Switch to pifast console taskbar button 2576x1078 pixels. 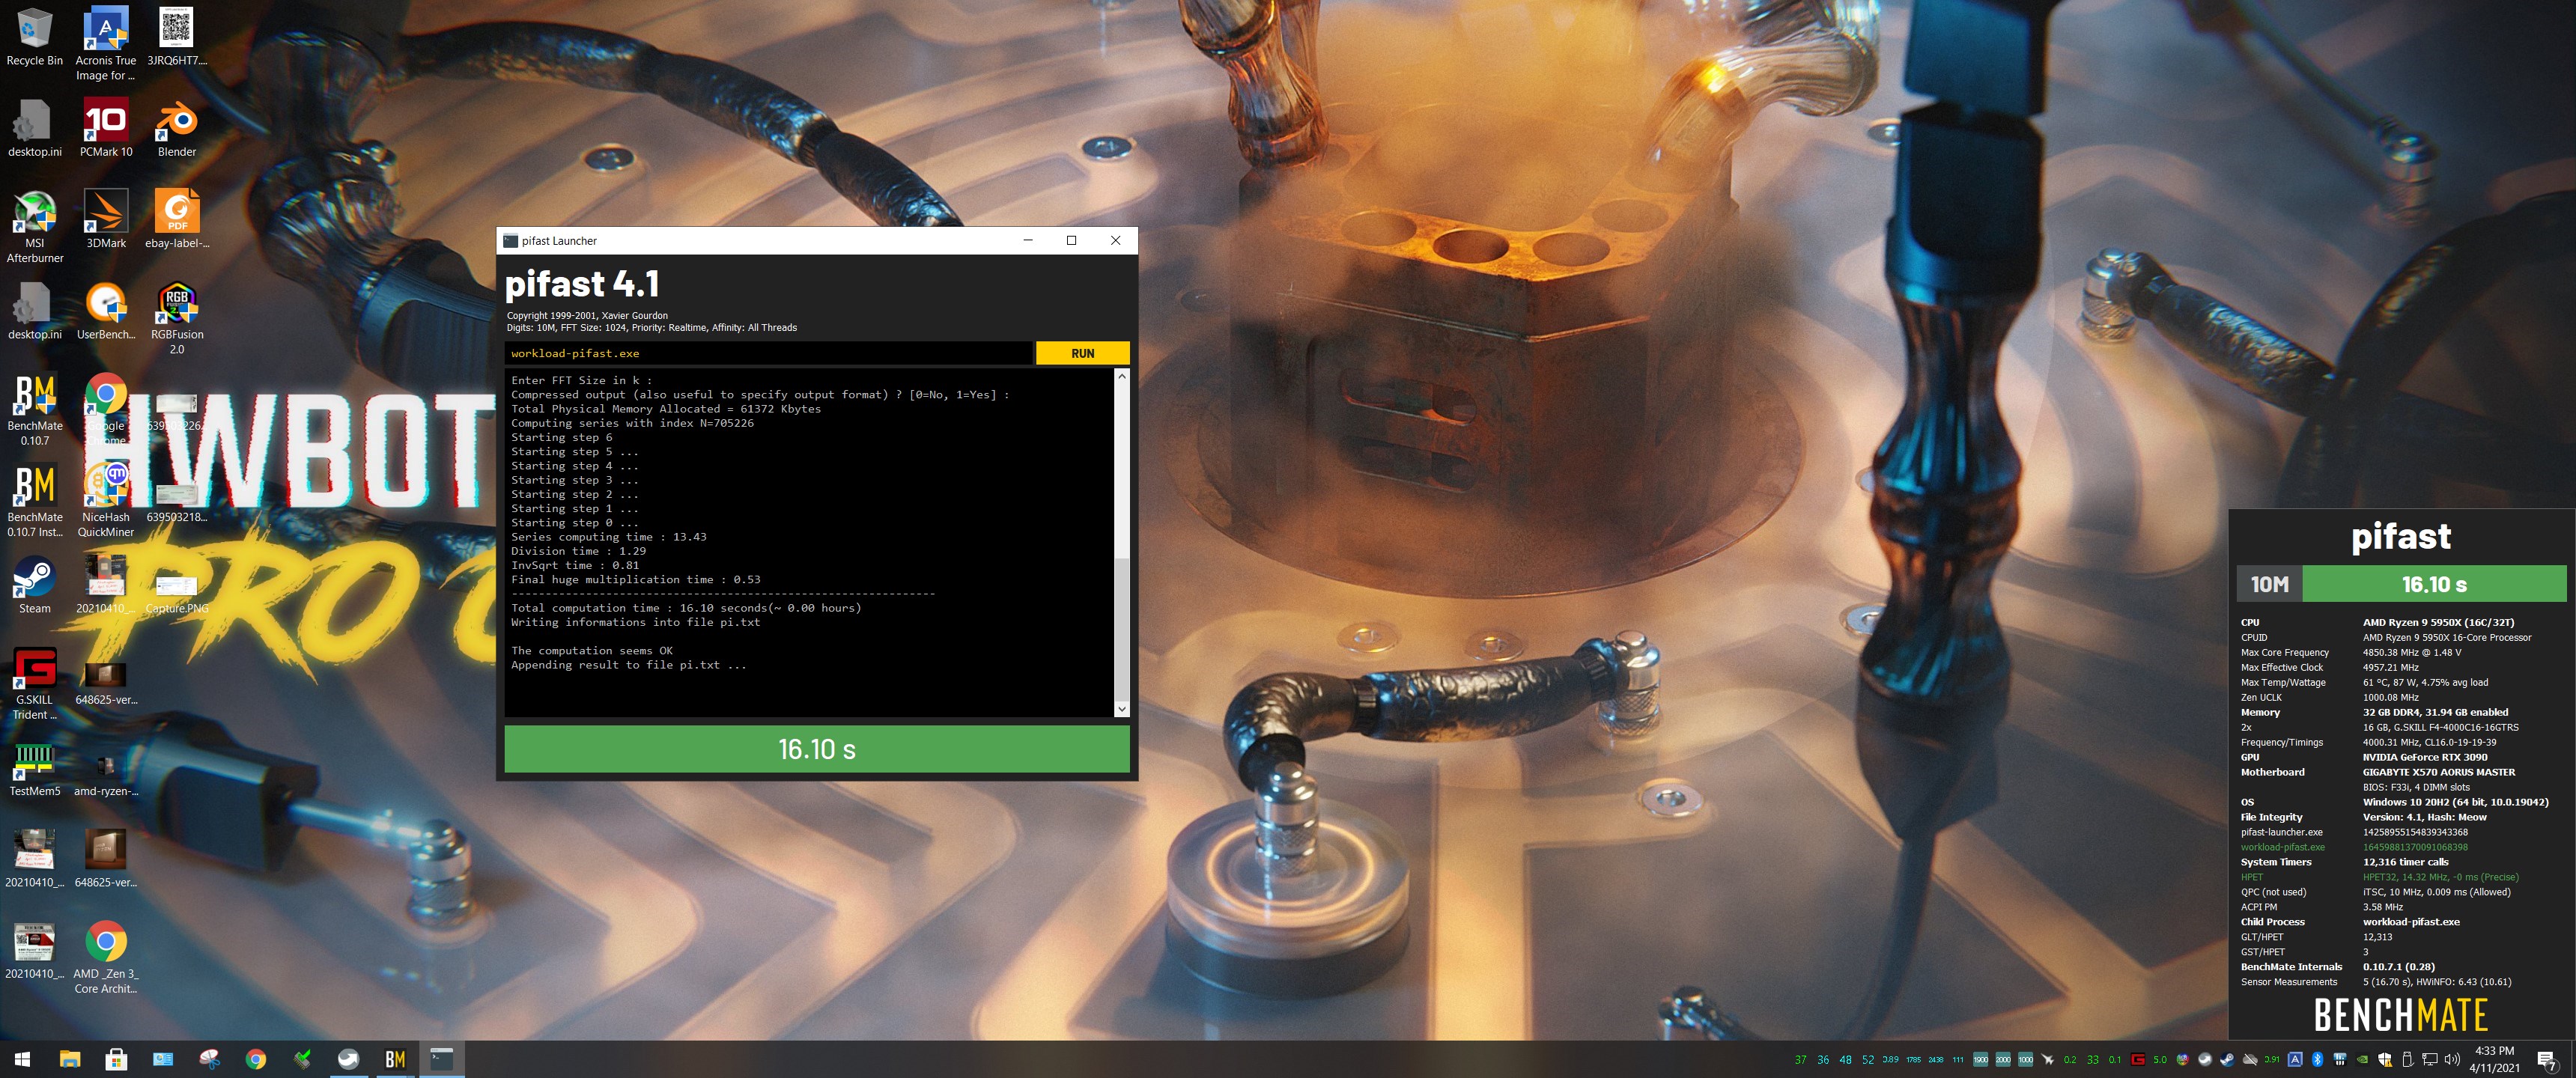point(442,1059)
